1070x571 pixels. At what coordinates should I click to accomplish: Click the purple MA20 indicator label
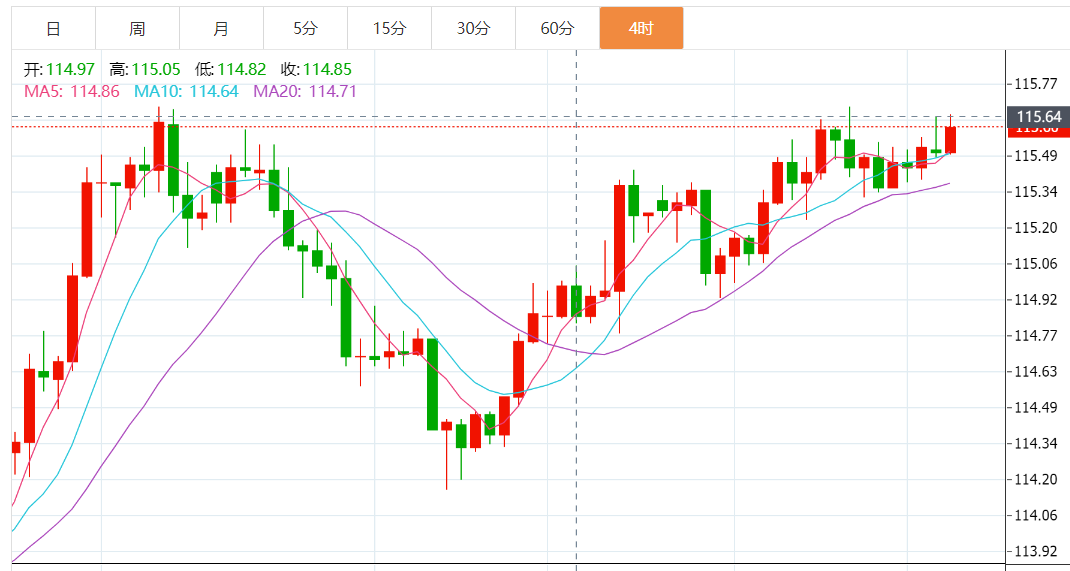pos(305,91)
